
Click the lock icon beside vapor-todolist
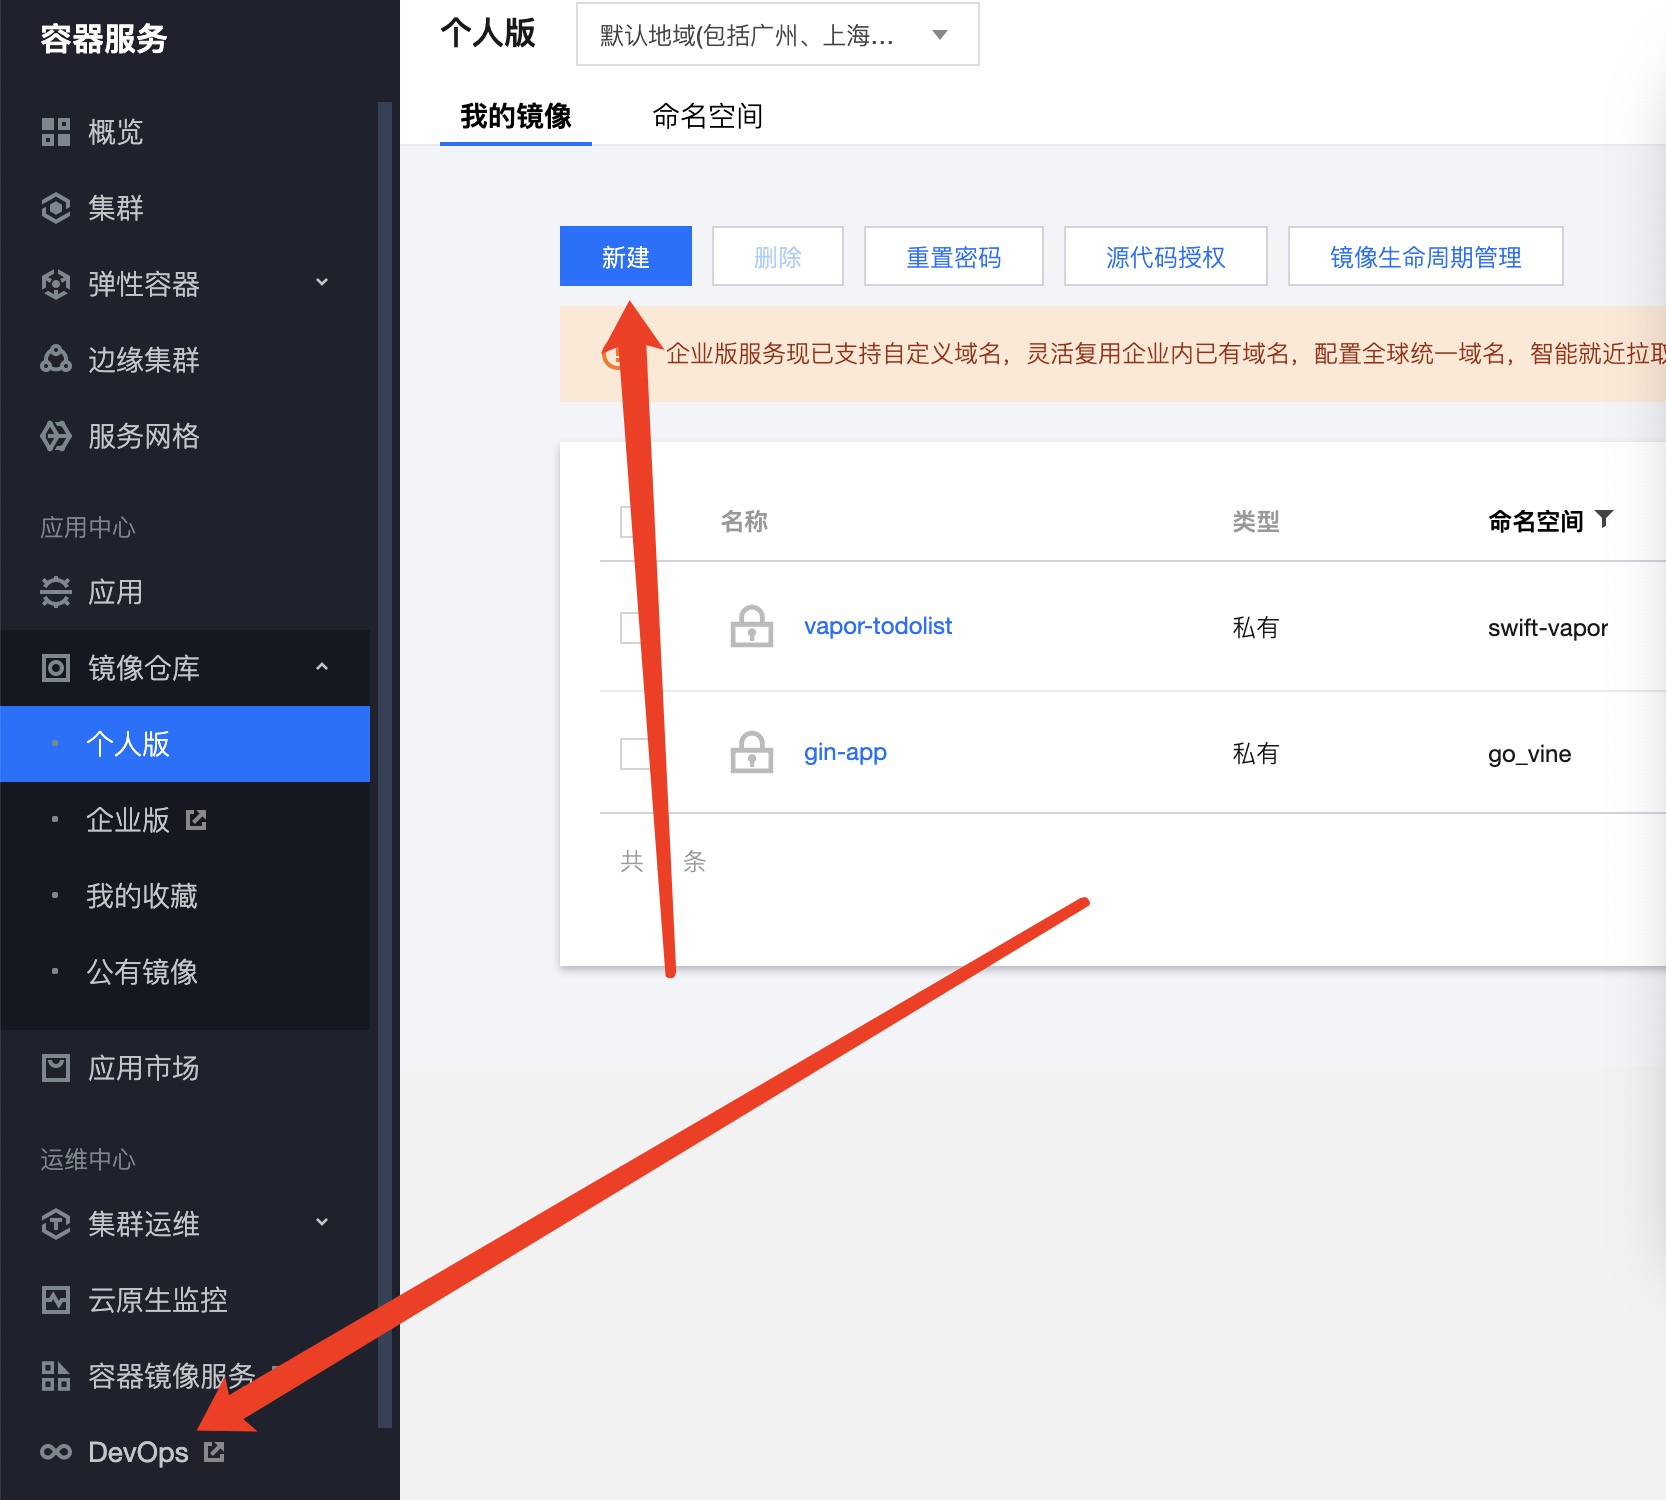(x=751, y=627)
